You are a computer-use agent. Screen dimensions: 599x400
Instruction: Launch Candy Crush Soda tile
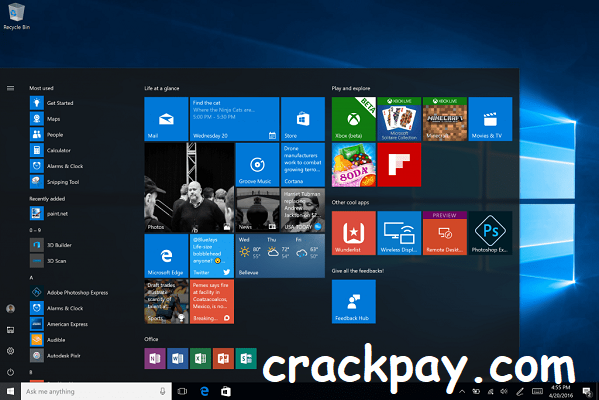point(354,165)
